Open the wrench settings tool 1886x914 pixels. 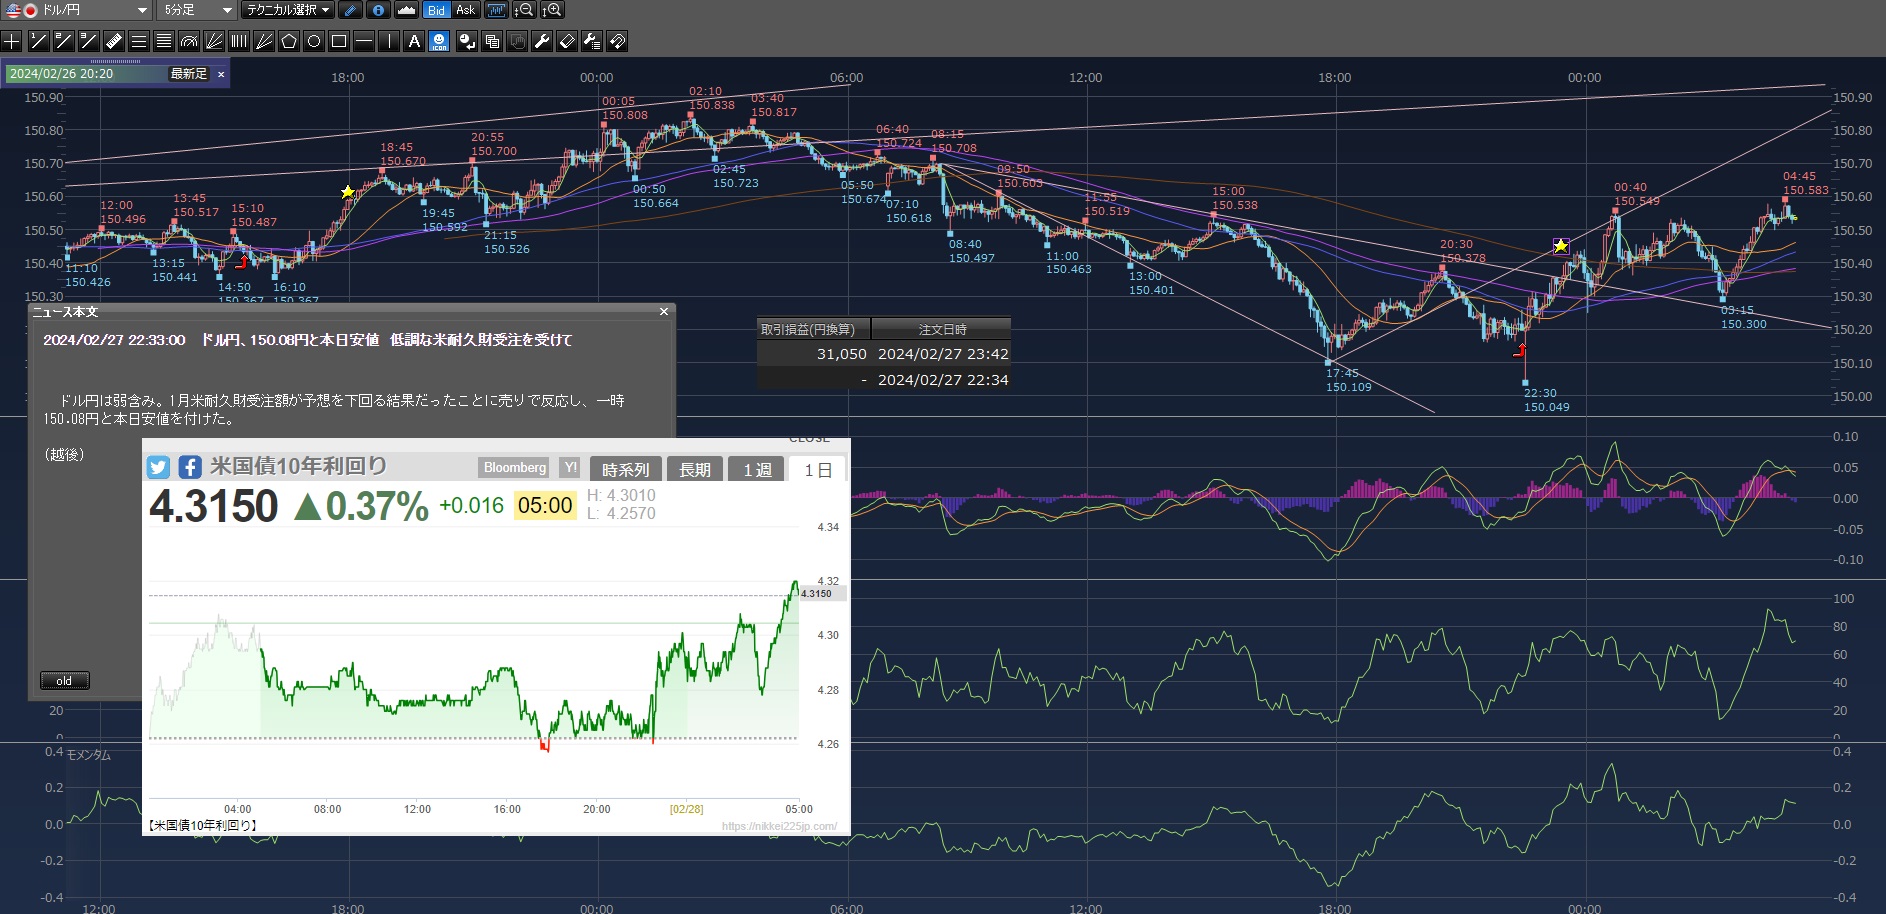click(542, 41)
